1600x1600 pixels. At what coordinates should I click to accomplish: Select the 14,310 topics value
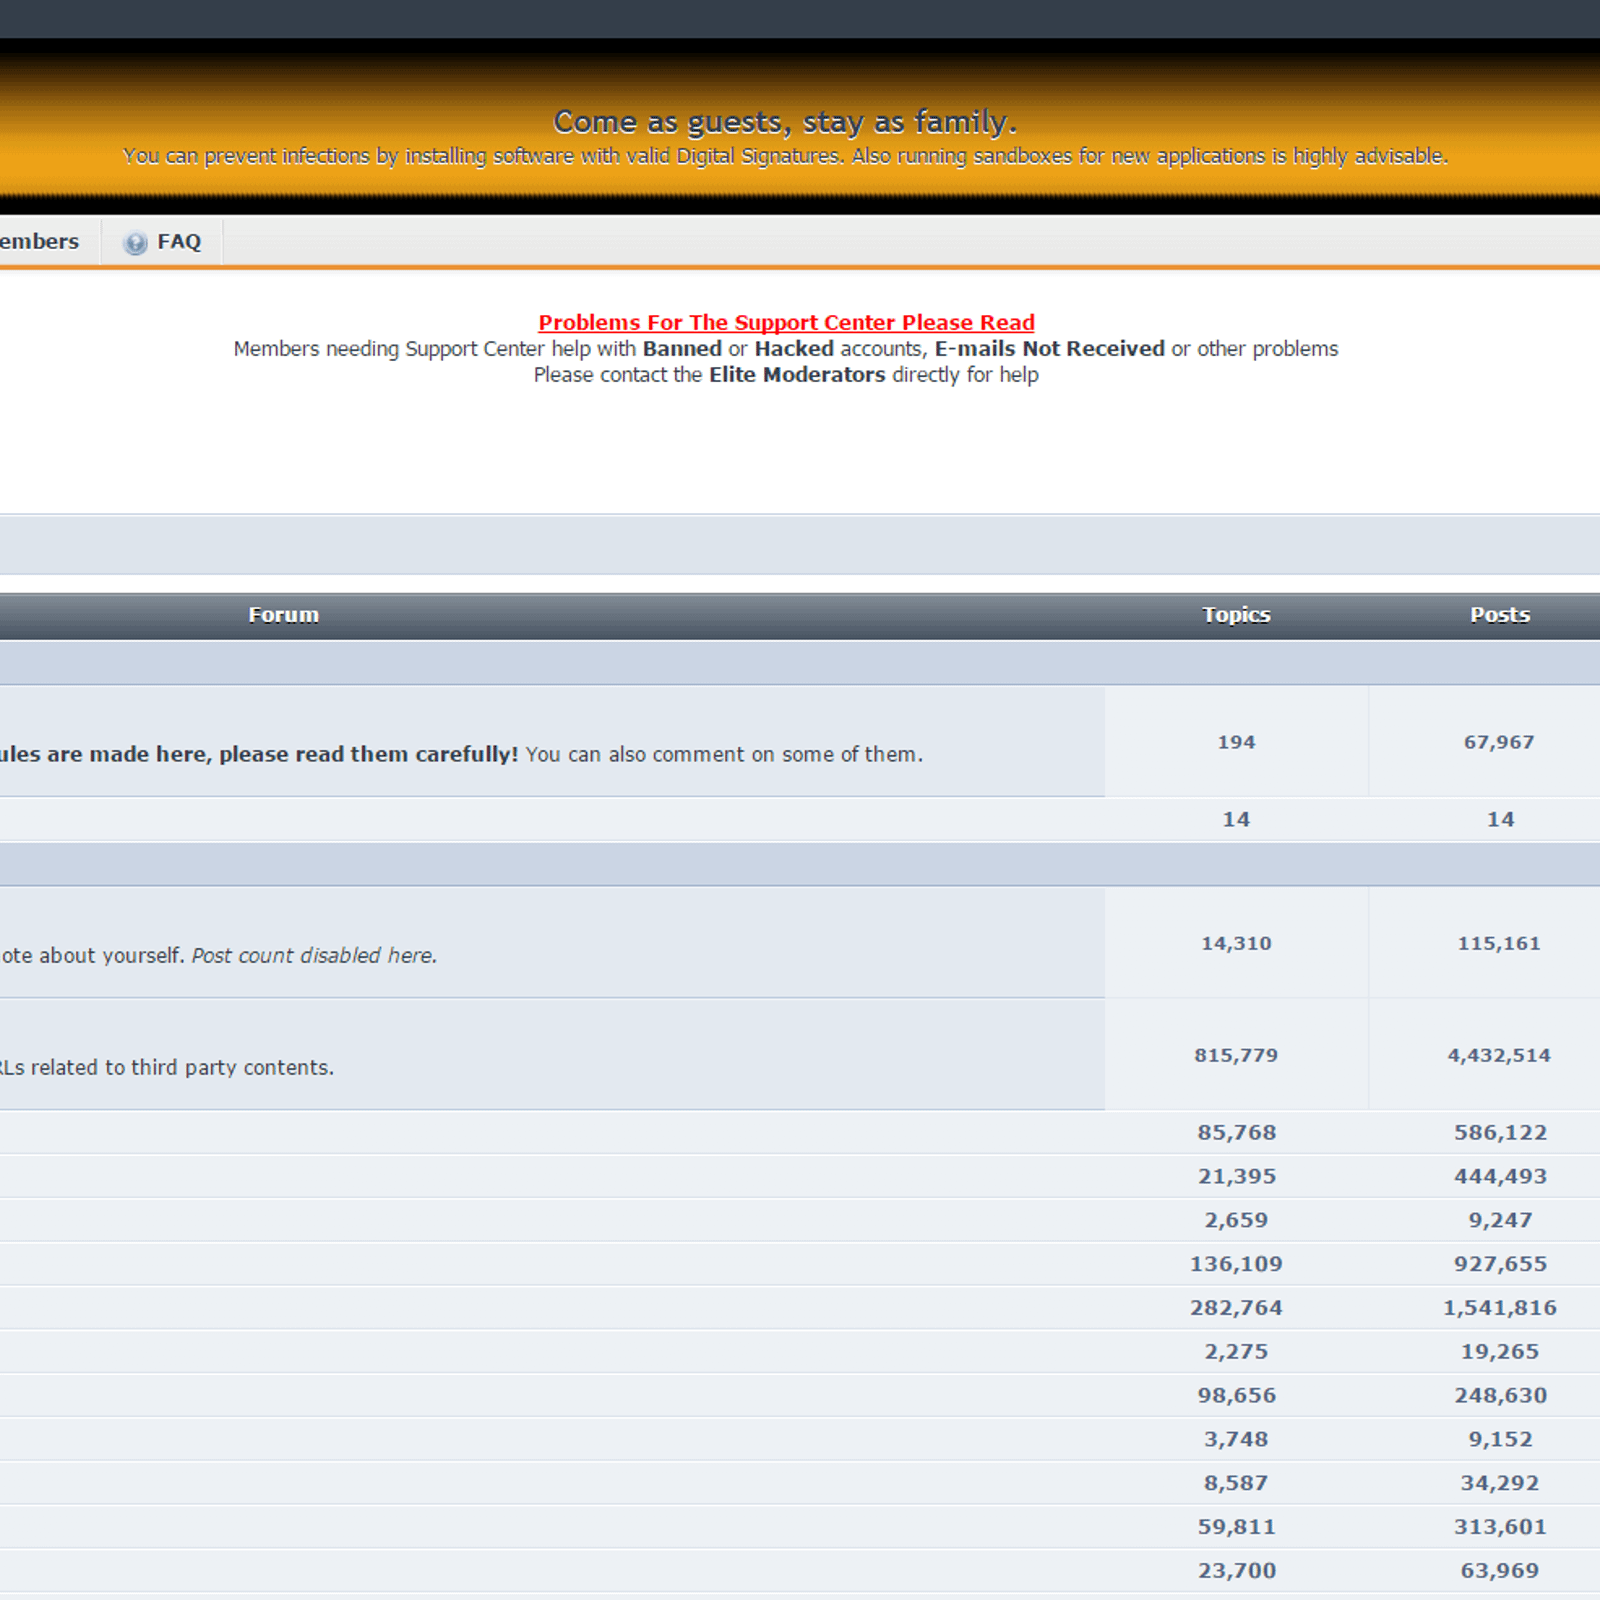1236,943
